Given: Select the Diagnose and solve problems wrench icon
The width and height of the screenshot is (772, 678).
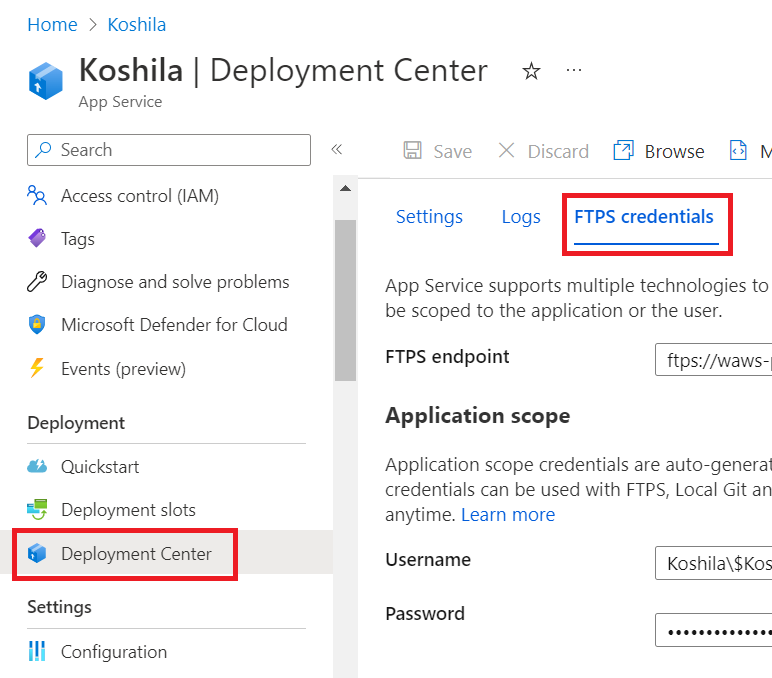Looking at the screenshot, I should coord(37,282).
